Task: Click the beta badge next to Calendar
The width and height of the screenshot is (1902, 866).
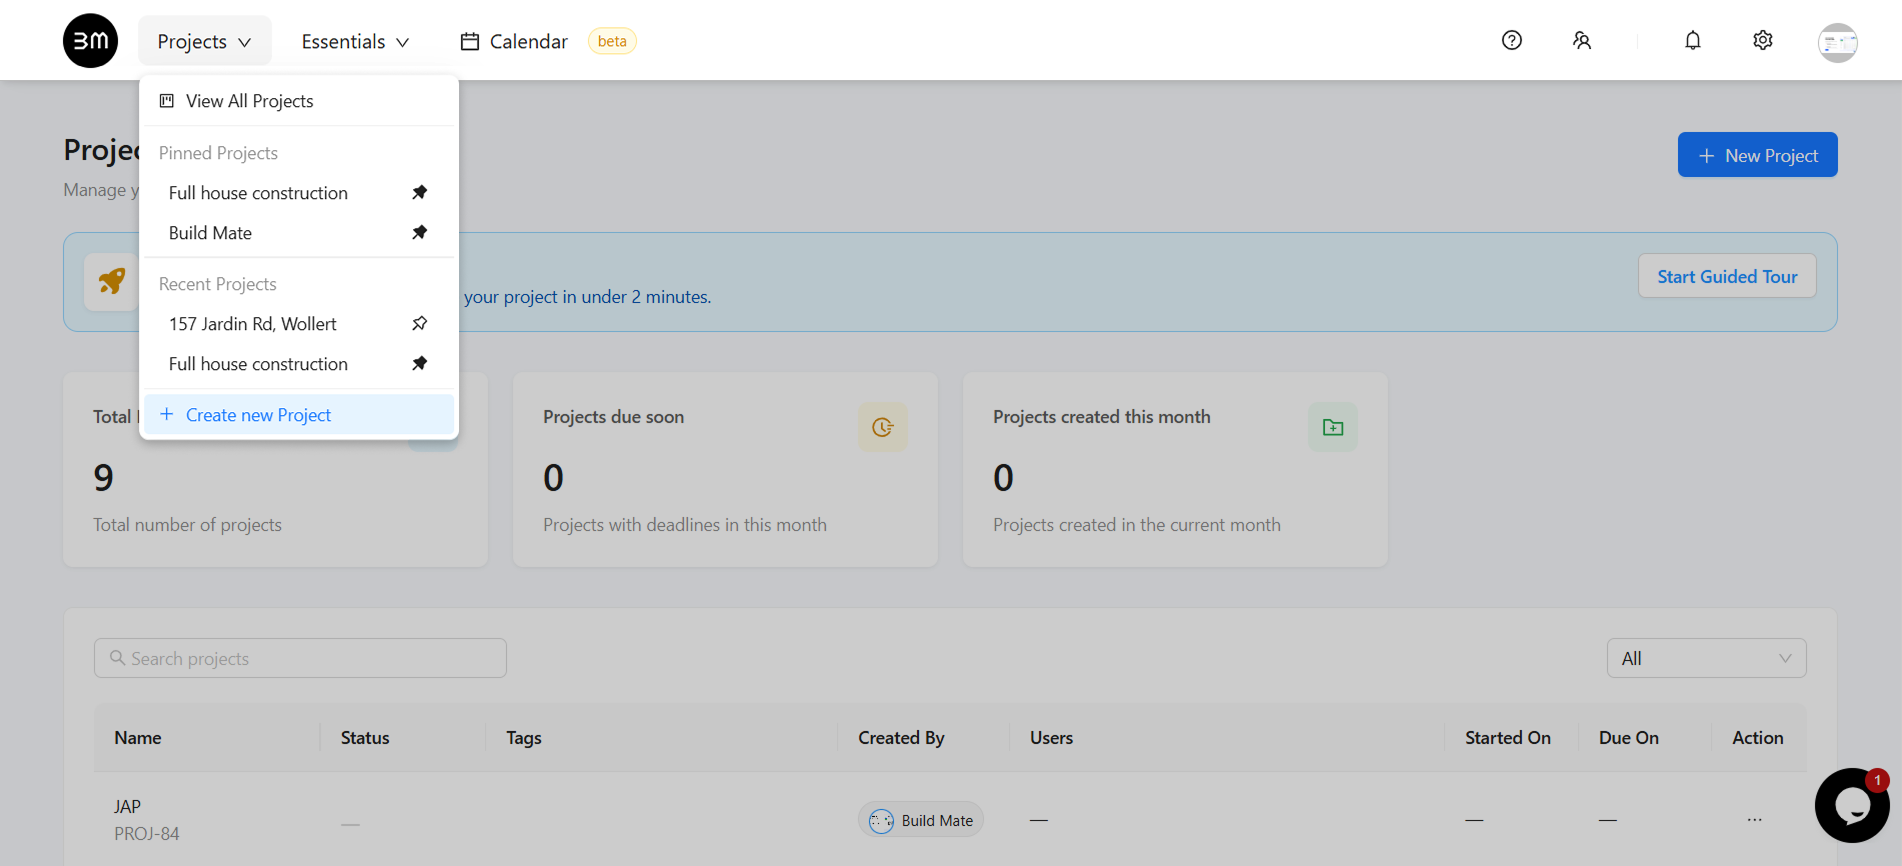Action: [x=612, y=41]
